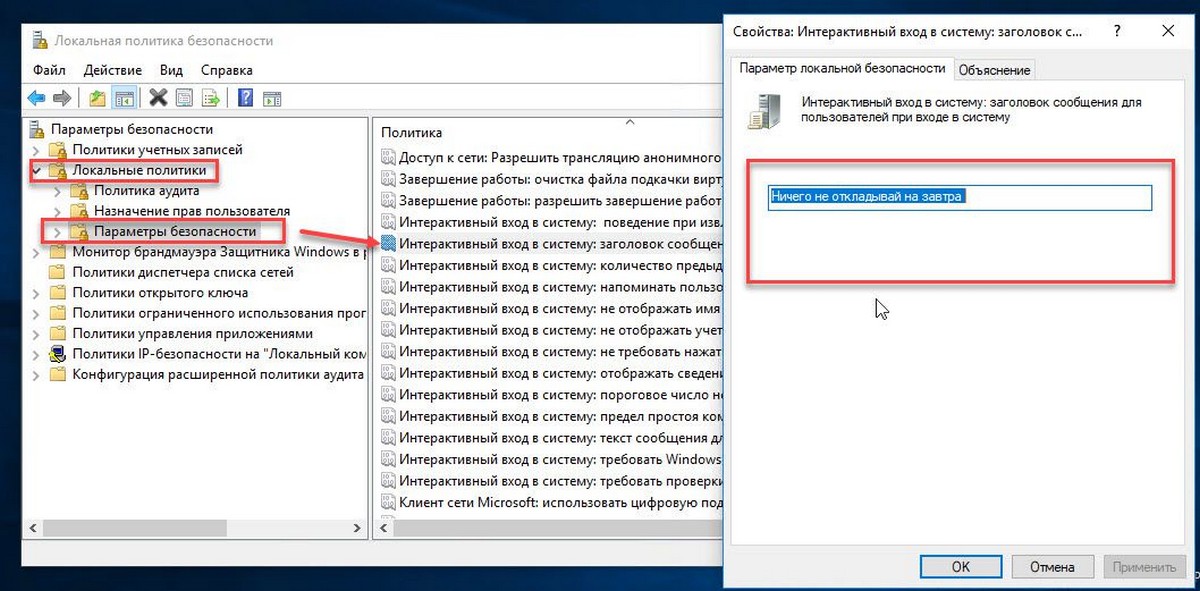The image size is (1200, 591).
Task: Select Параметр локальной безопасности tab
Action: pos(842,68)
